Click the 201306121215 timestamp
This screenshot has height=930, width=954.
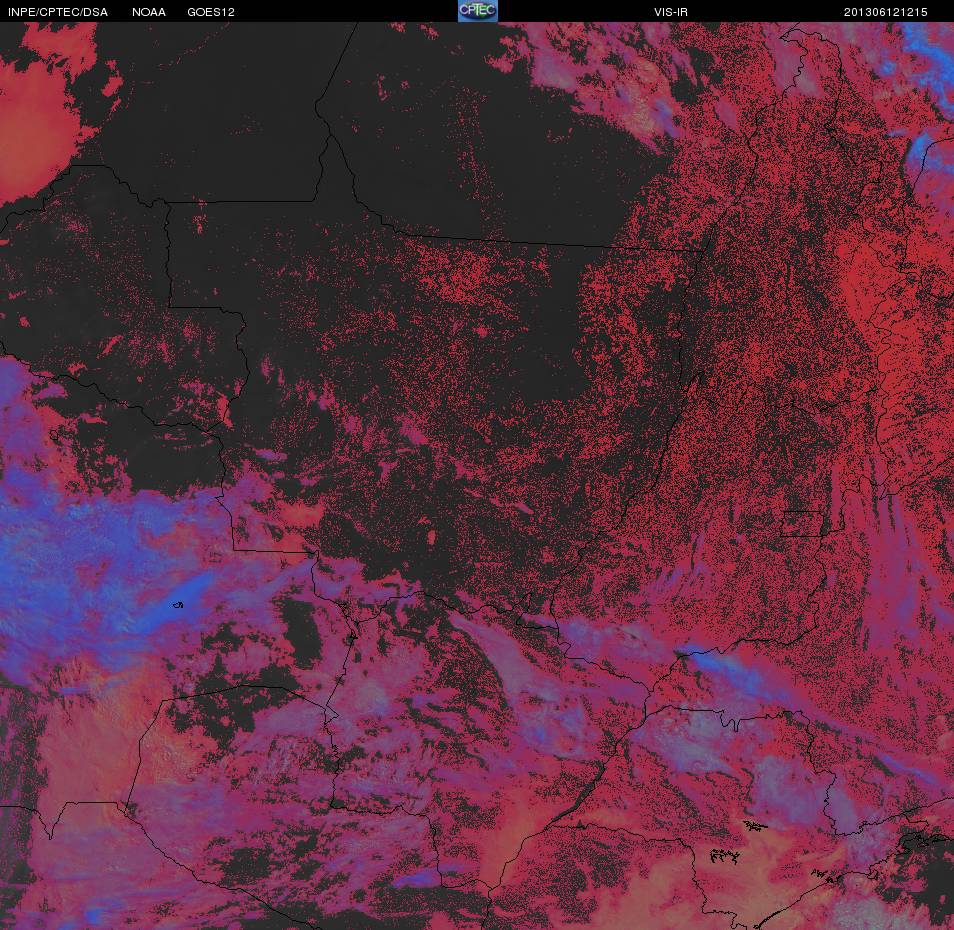click(885, 12)
